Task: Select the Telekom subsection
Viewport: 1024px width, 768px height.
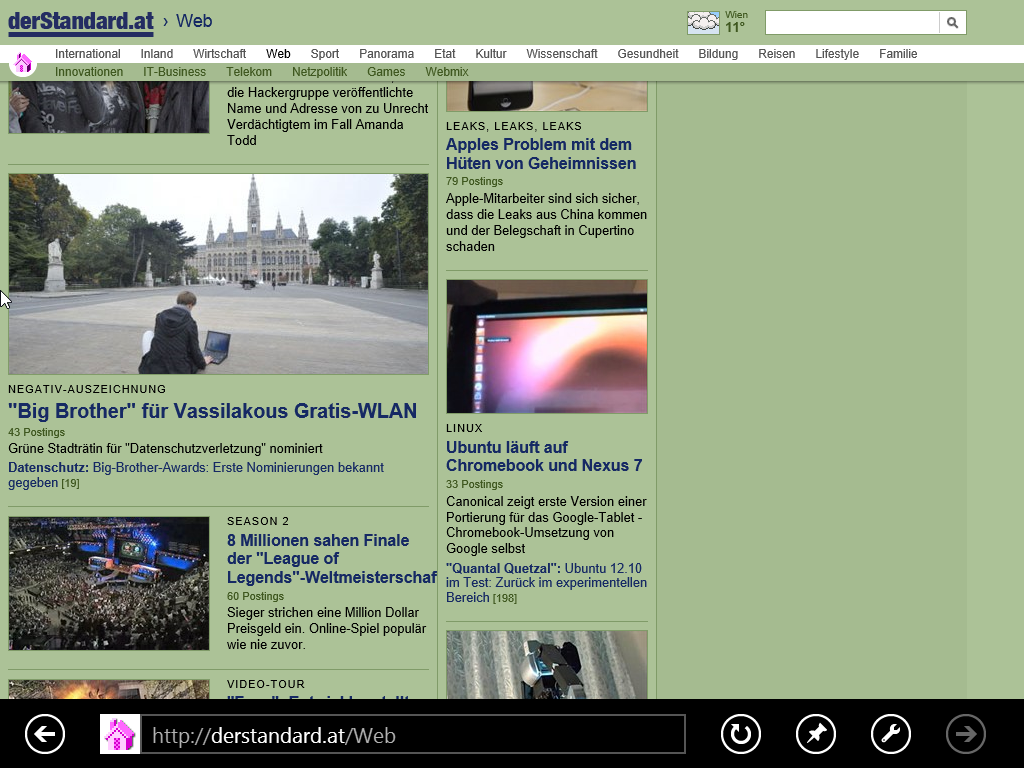Action: click(249, 72)
